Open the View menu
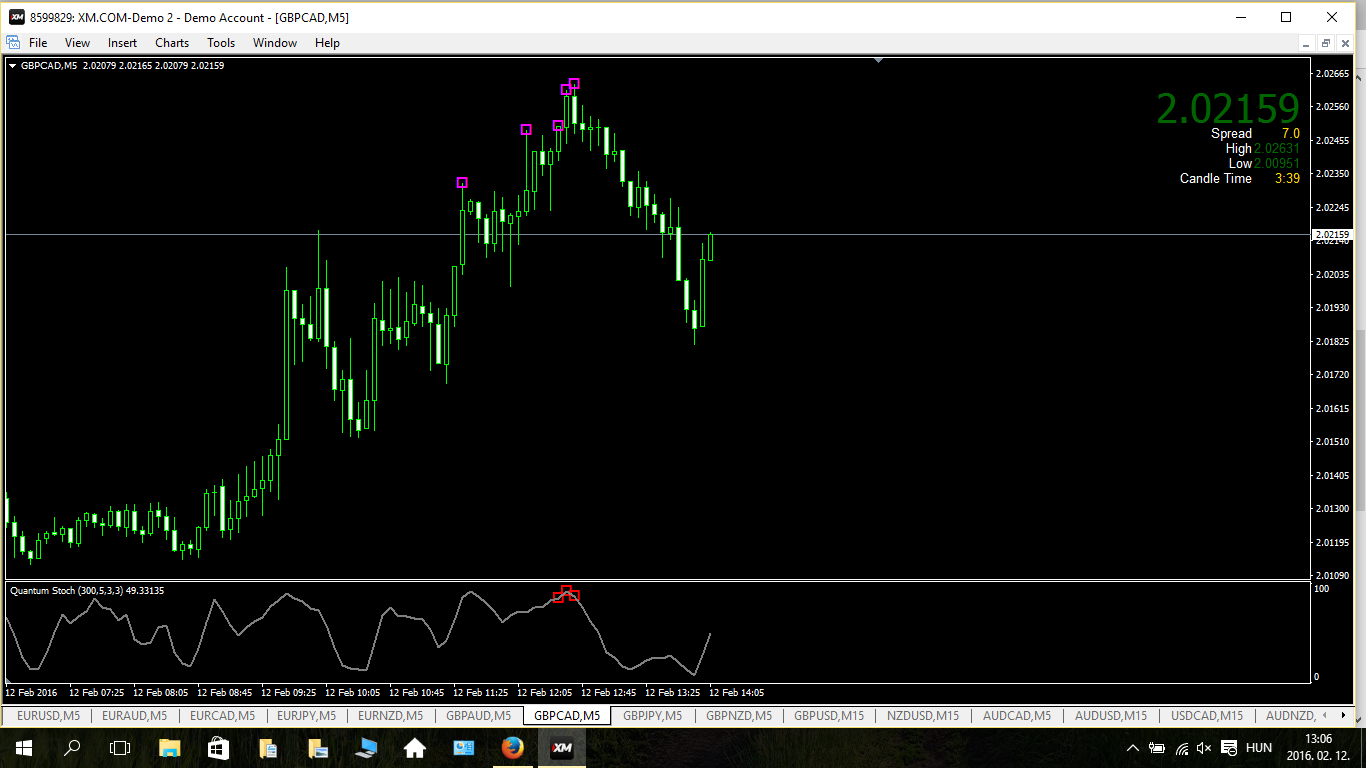The width and height of the screenshot is (1366, 768). (x=77, y=43)
